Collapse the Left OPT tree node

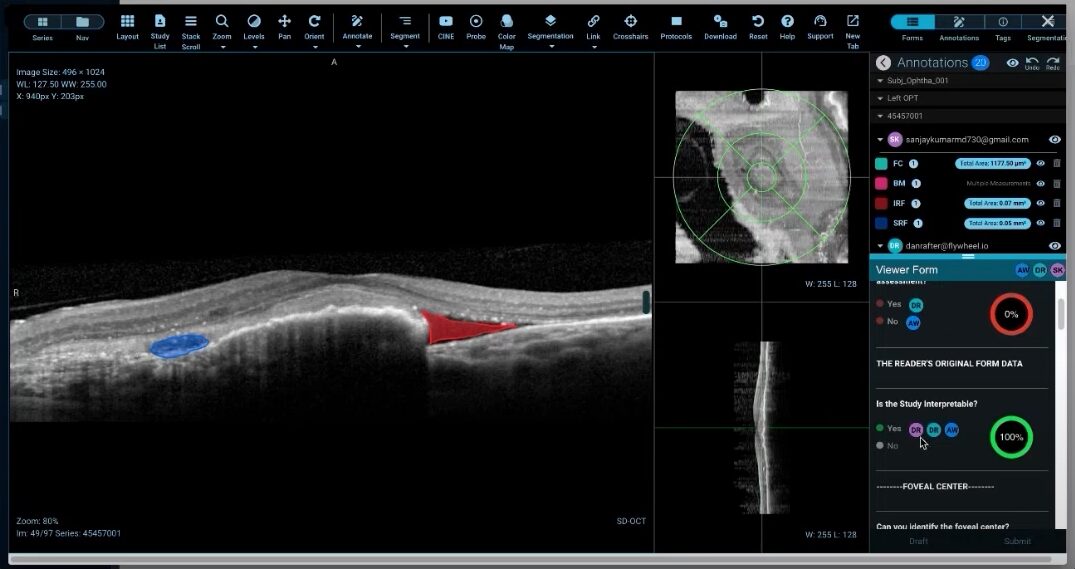[x=880, y=99]
